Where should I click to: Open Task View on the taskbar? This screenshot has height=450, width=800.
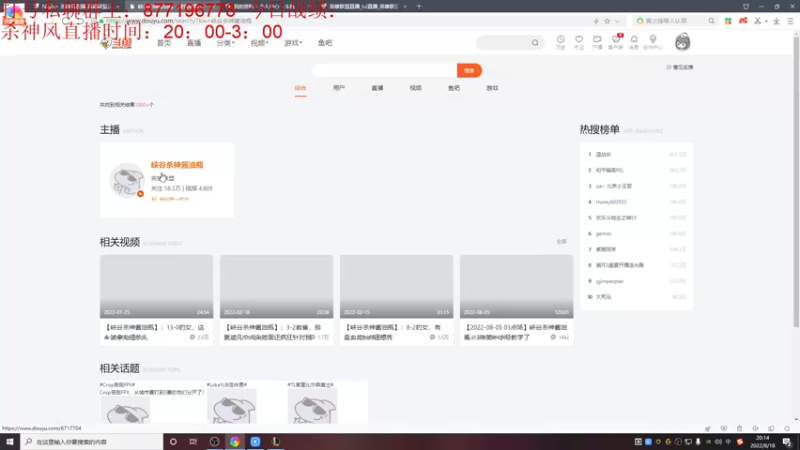pyautogui.click(x=193, y=442)
